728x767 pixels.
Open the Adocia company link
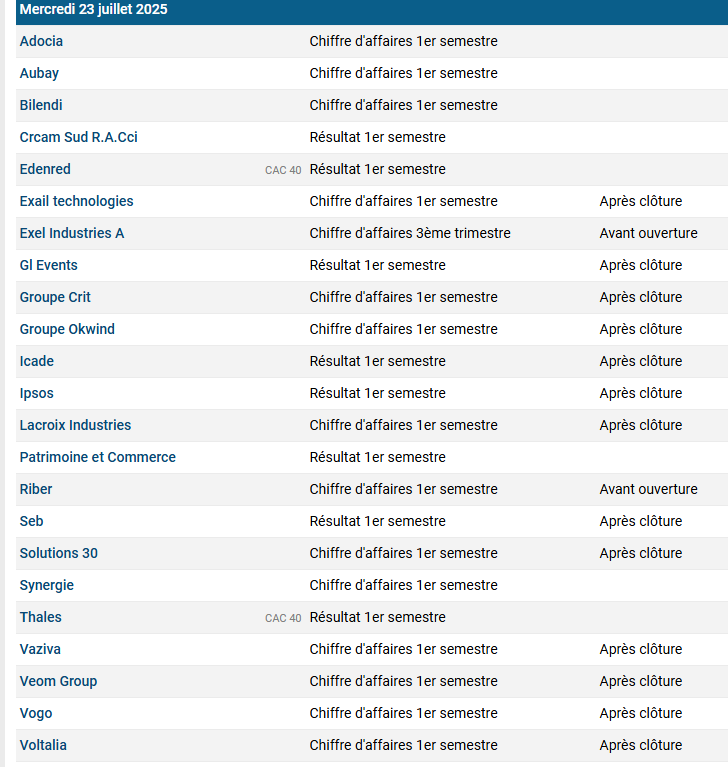(x=41, y=41)
